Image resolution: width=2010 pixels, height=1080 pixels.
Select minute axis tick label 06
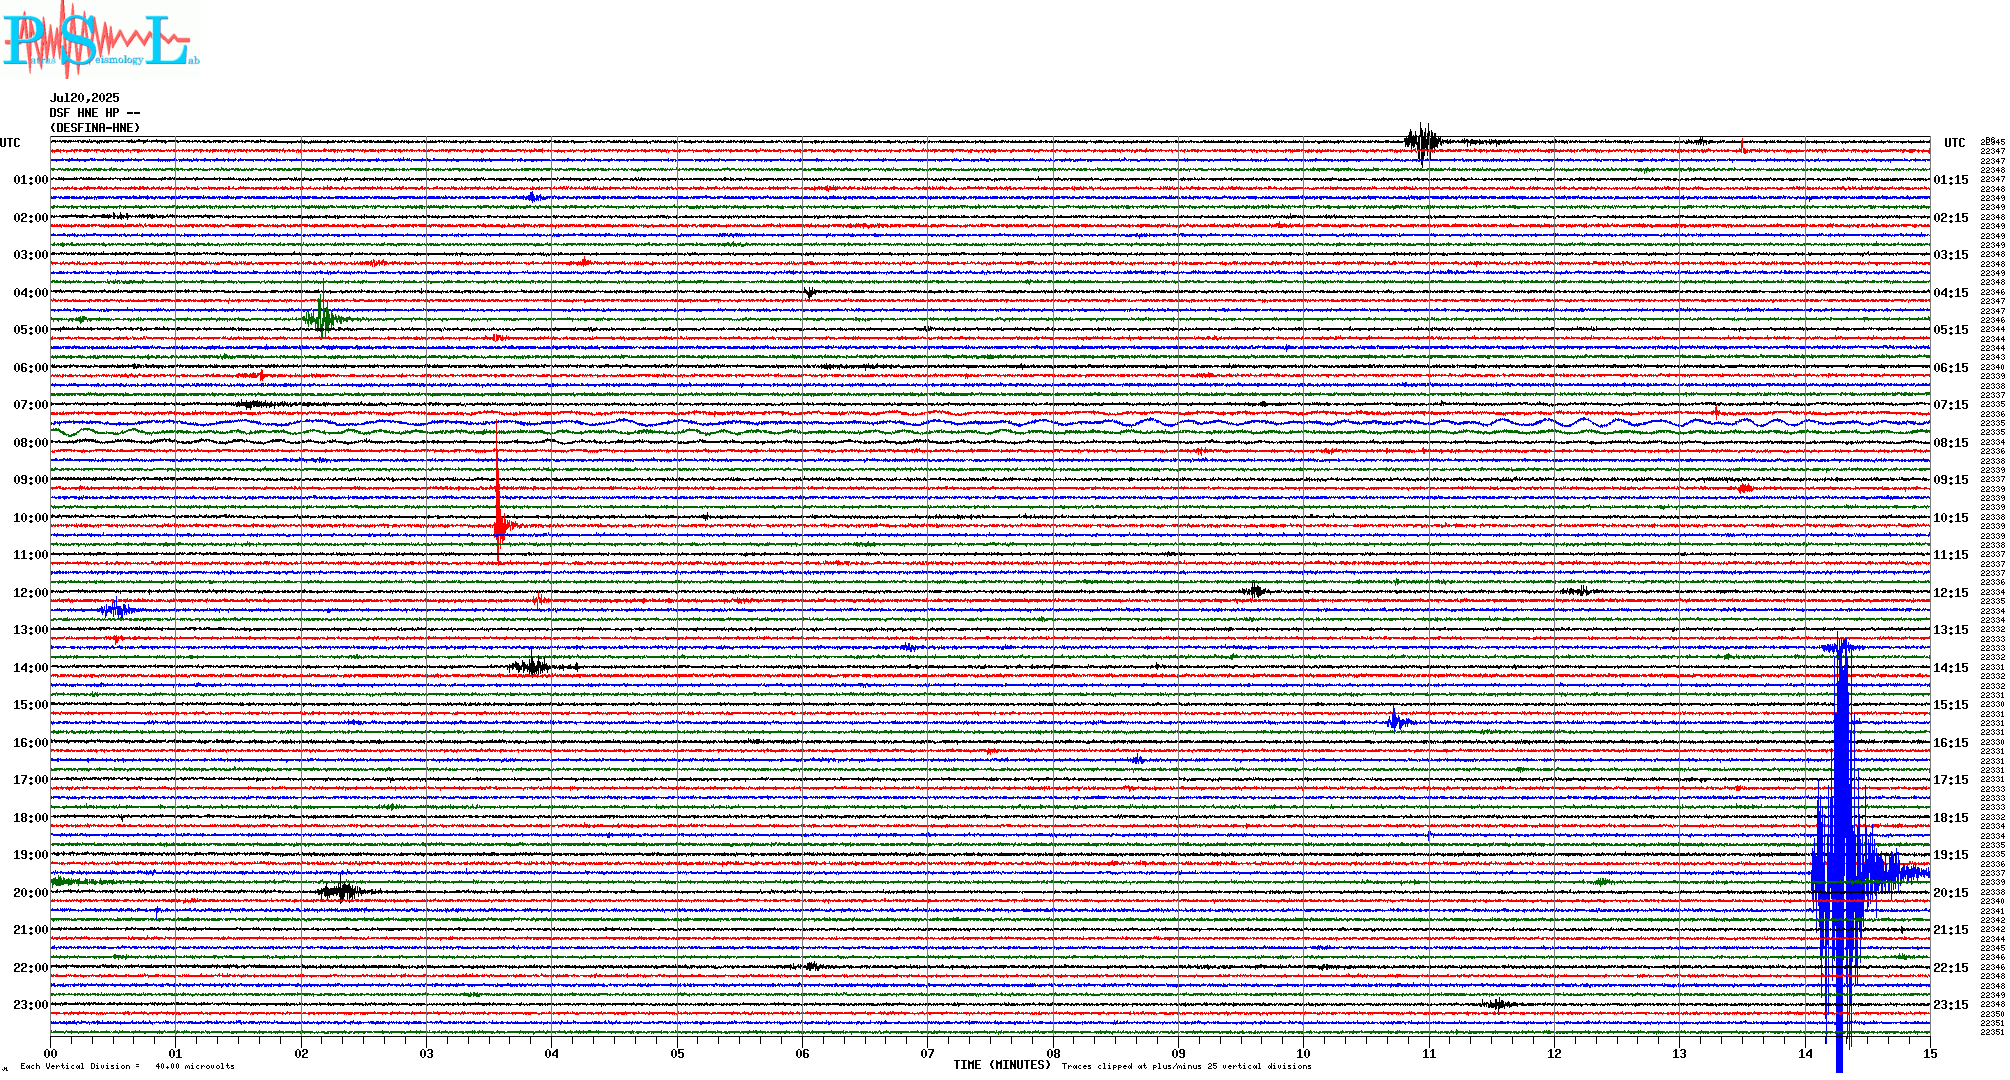coord(803,1053)
